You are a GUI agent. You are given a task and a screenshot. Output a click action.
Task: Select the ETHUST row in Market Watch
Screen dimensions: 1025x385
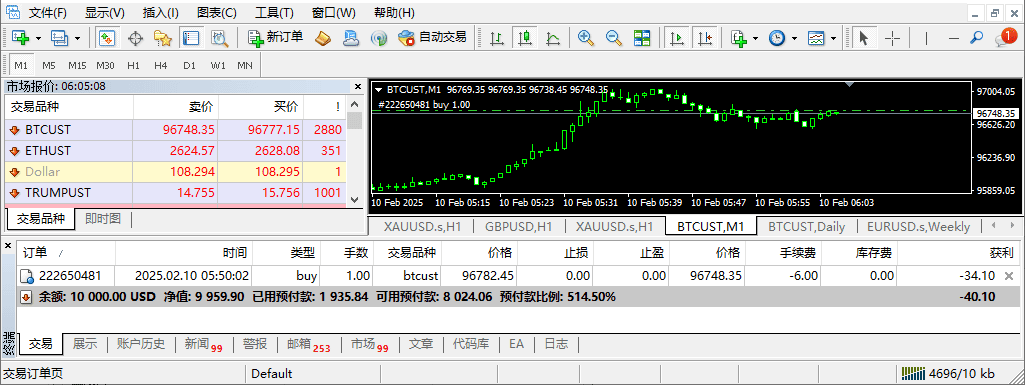tap(175, 151)
